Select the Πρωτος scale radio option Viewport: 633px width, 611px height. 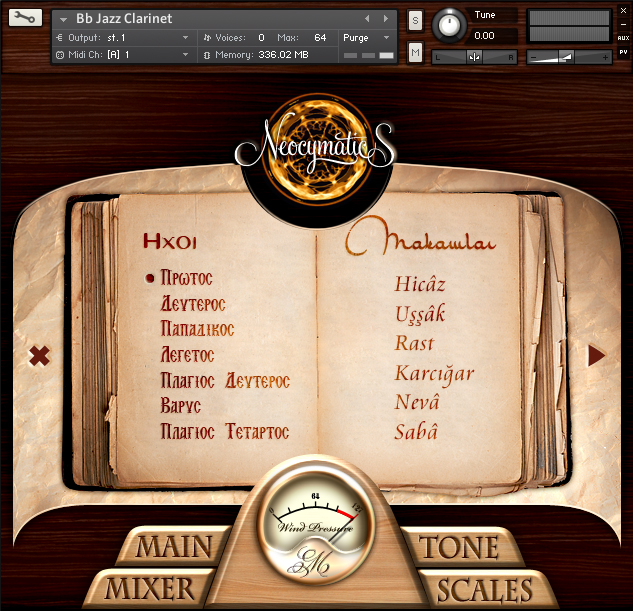pos(150,278)
